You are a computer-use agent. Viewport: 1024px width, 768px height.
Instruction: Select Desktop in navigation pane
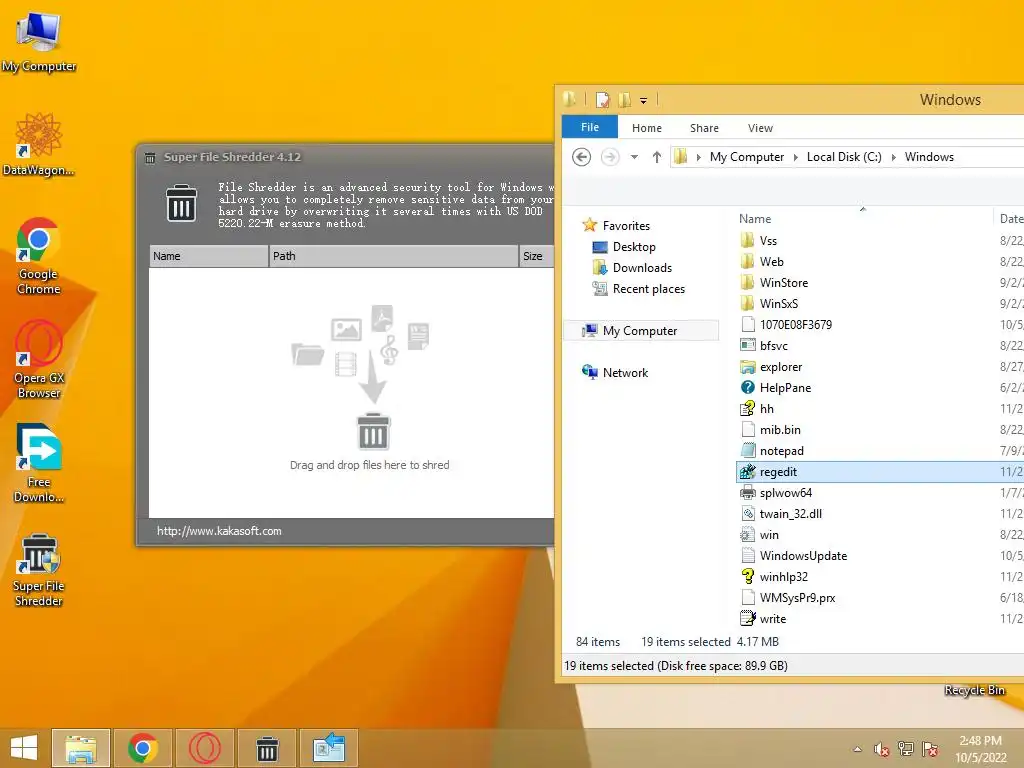(x=624, y=247)
